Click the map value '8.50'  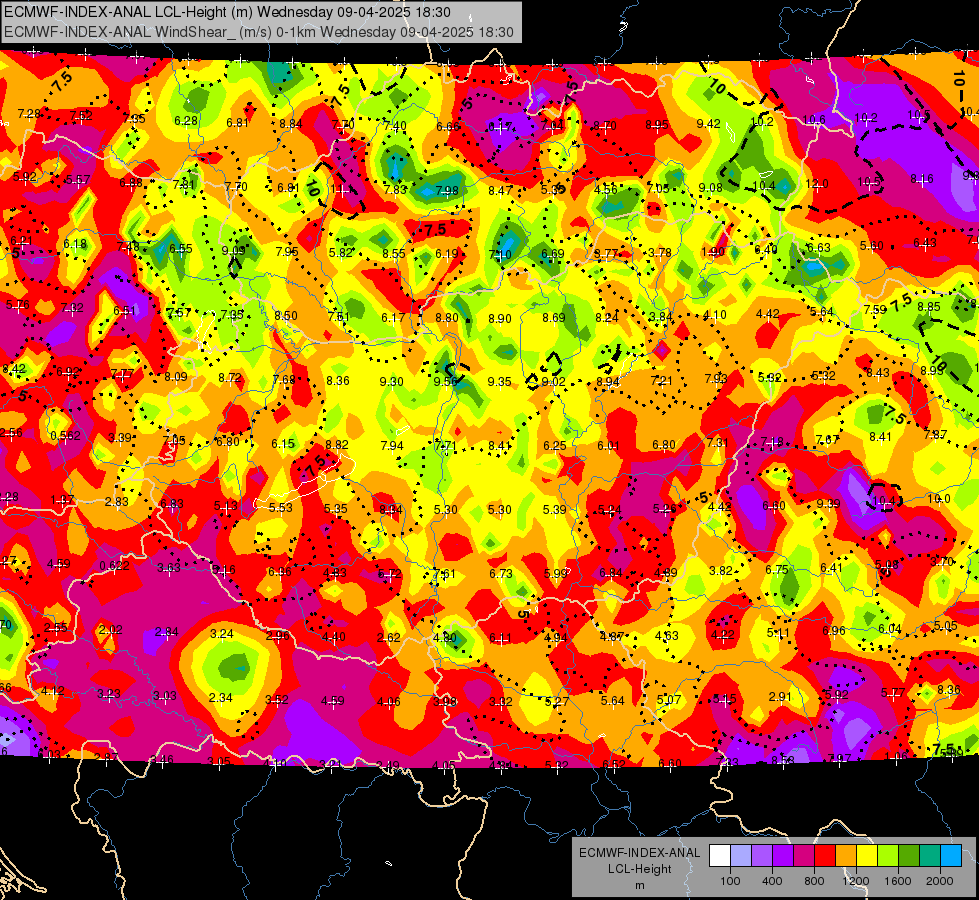coord(286,315)
